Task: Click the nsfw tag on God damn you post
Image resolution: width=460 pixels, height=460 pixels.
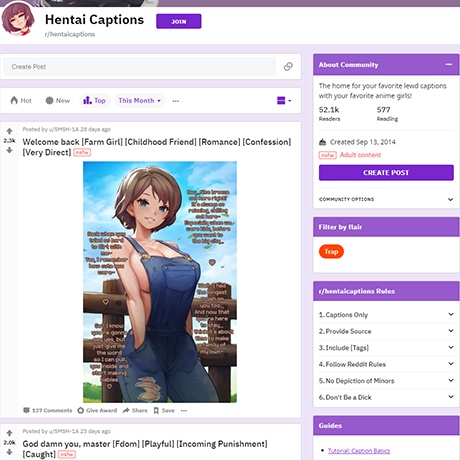Action: [67, 454]
